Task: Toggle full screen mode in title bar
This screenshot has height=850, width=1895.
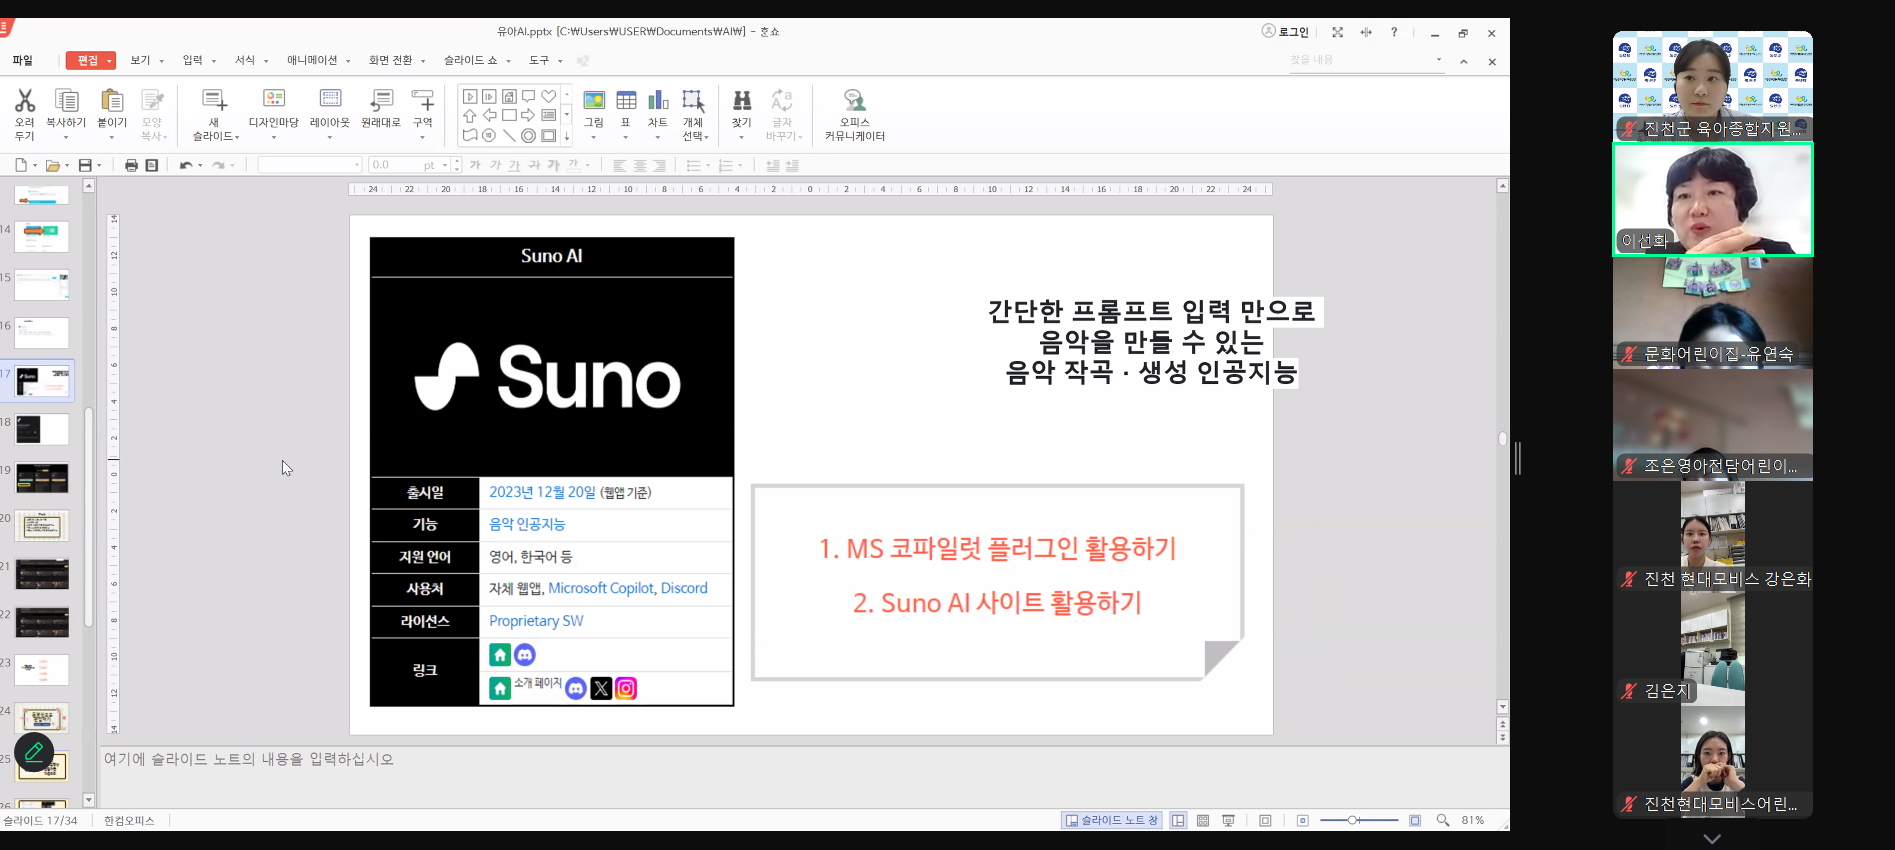Action: (1337, 32)
